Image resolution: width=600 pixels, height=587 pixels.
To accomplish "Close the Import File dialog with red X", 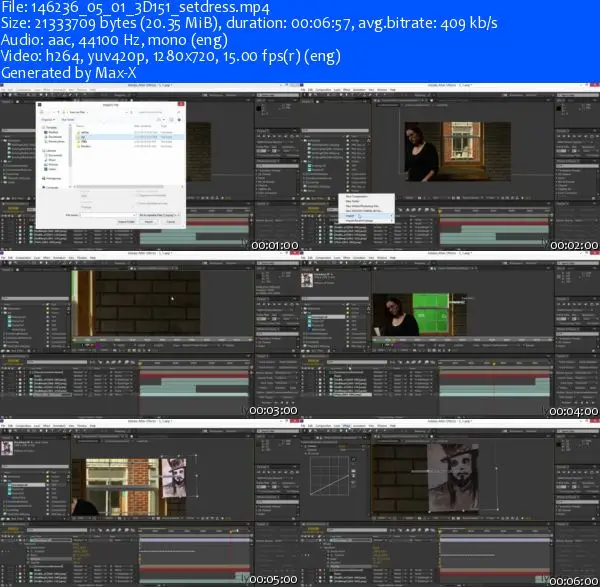I will (181, 104).
